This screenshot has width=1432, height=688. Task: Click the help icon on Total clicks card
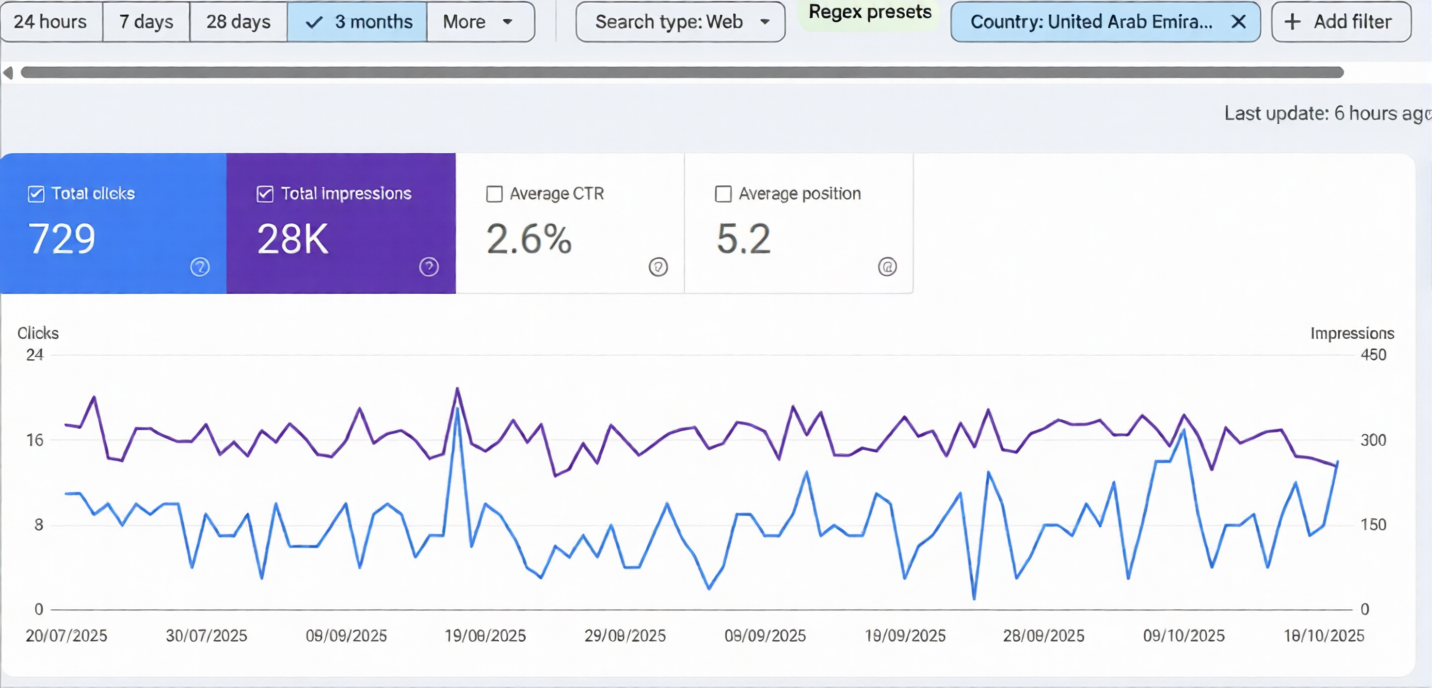click(200, 267)
